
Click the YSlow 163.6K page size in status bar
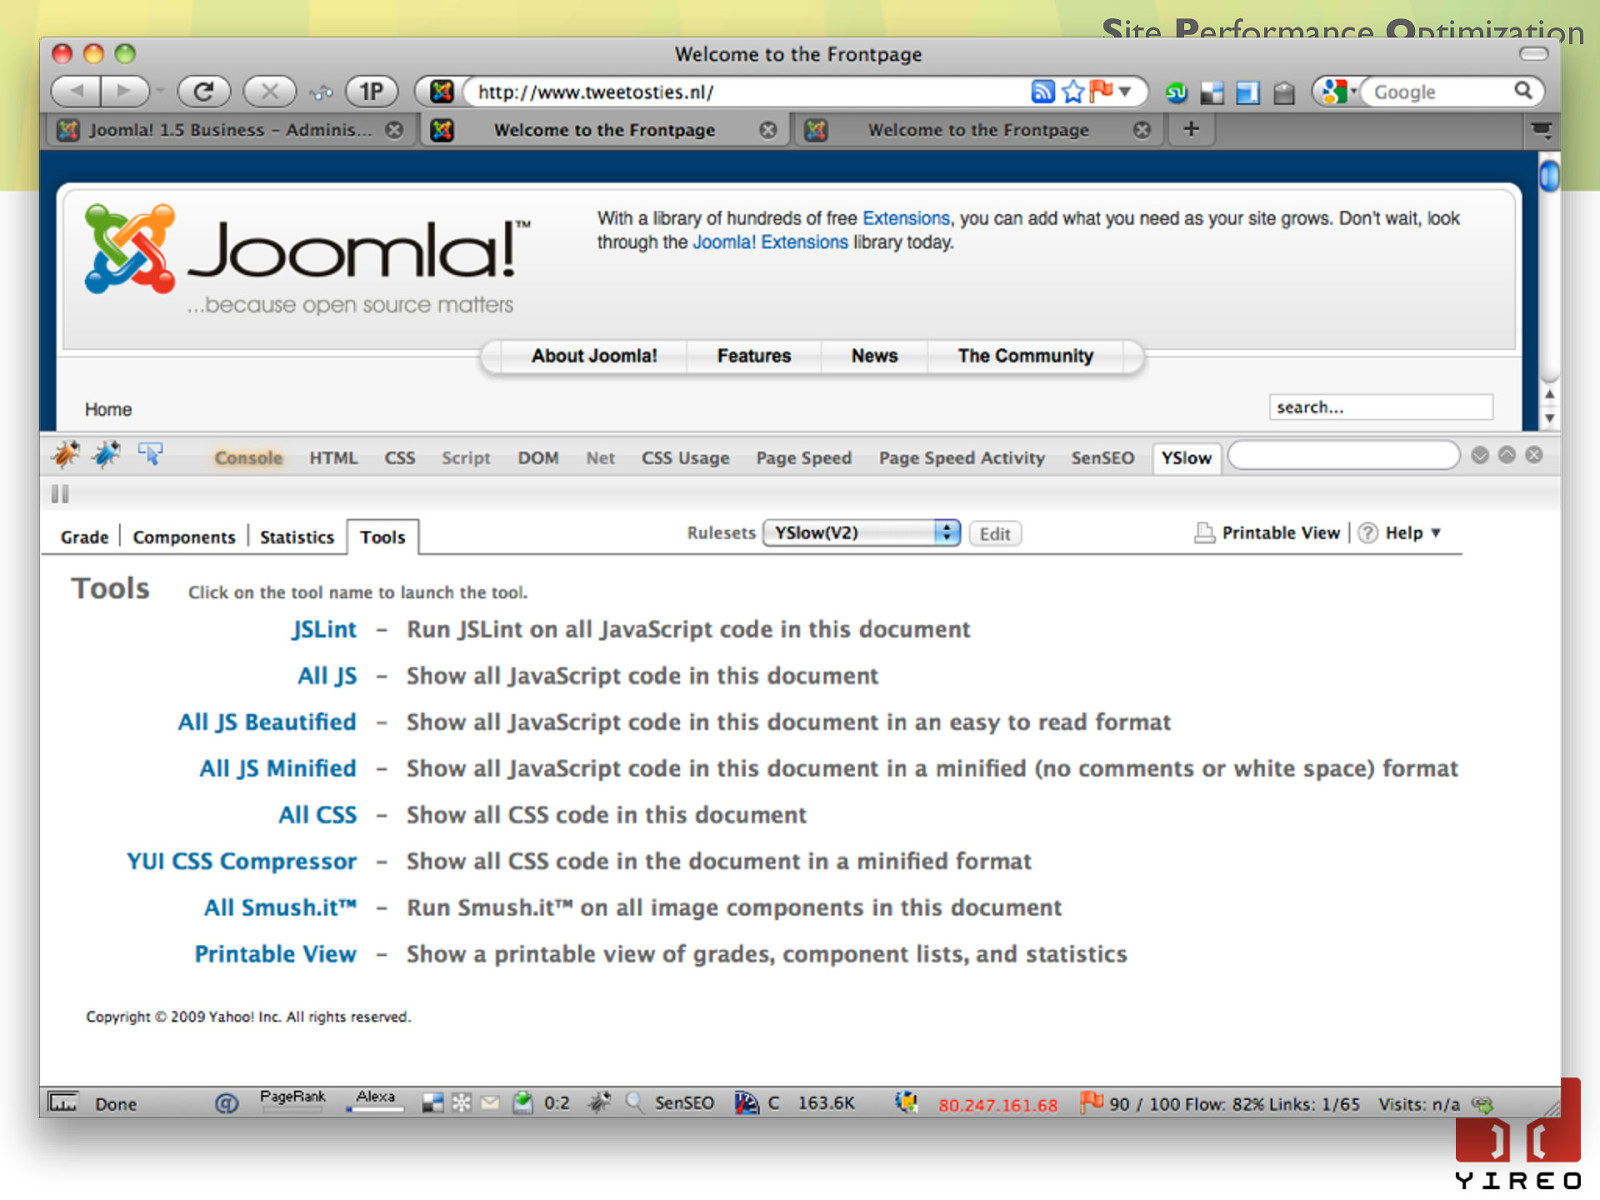tap(826, 1103)
